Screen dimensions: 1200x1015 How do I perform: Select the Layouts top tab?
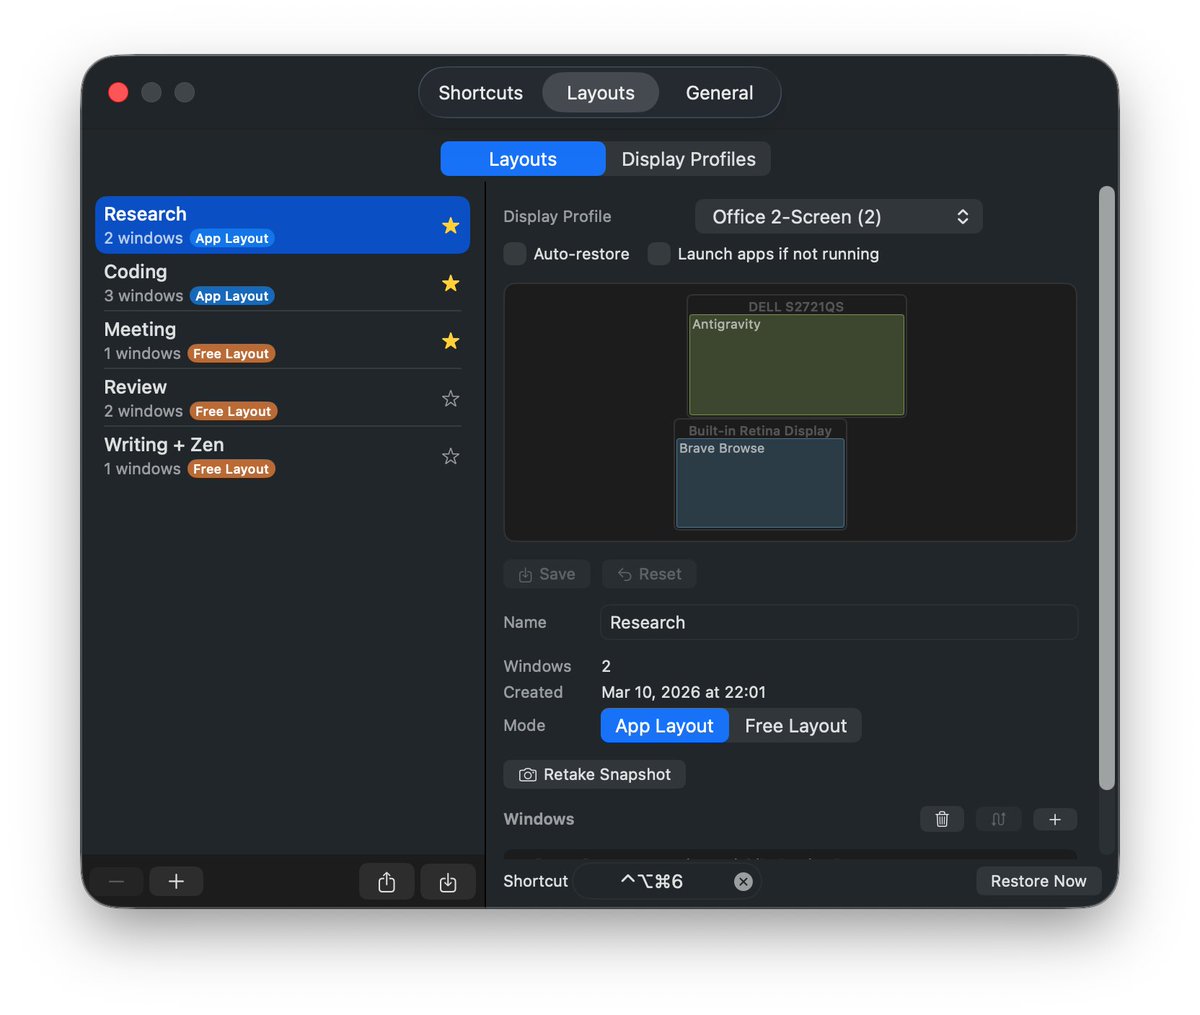(600, 93)
